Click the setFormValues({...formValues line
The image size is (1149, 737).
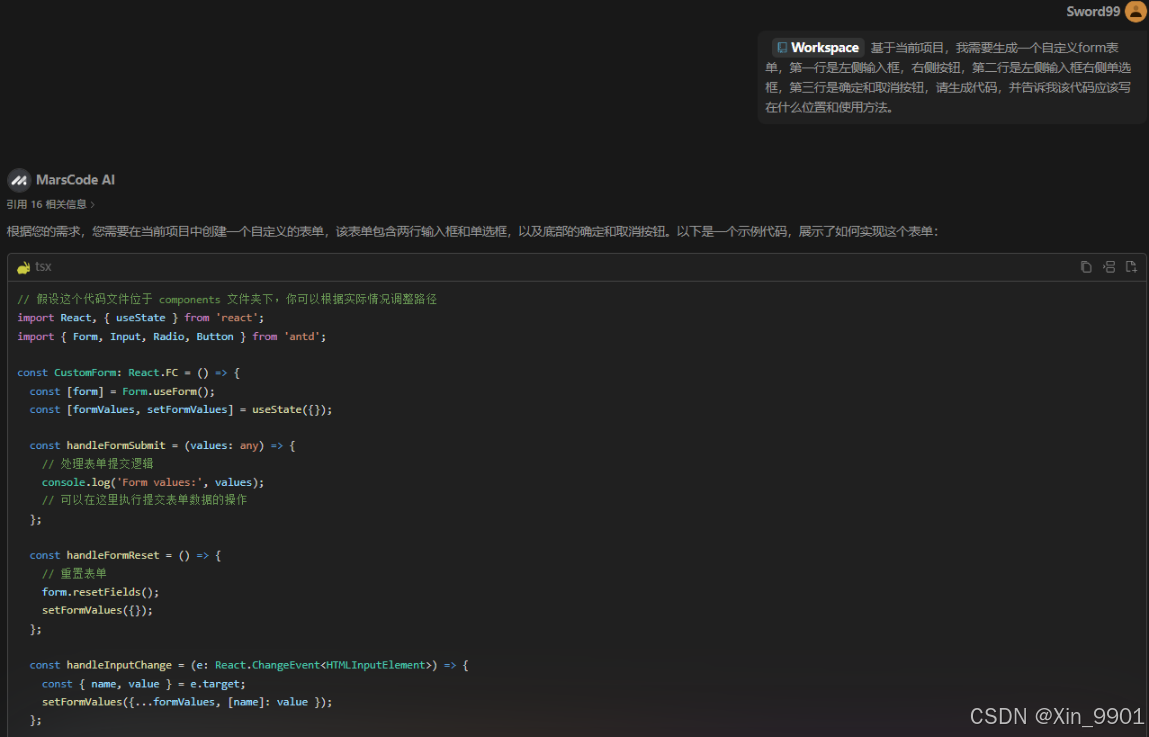pos(187,702)
